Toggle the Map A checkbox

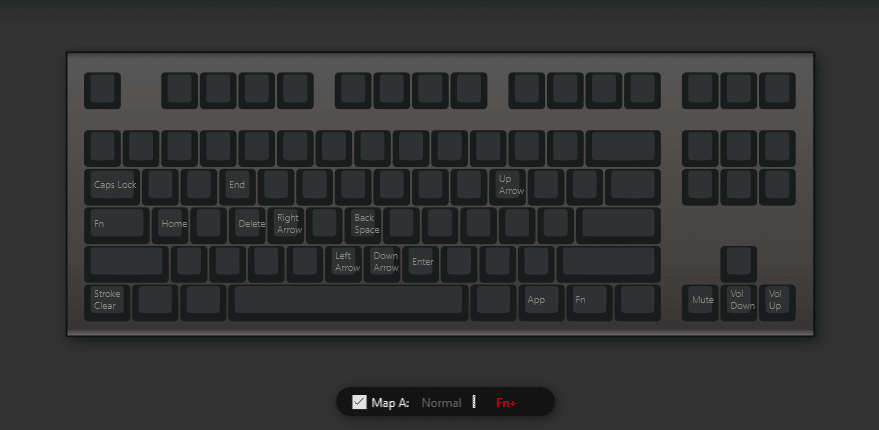359,402
